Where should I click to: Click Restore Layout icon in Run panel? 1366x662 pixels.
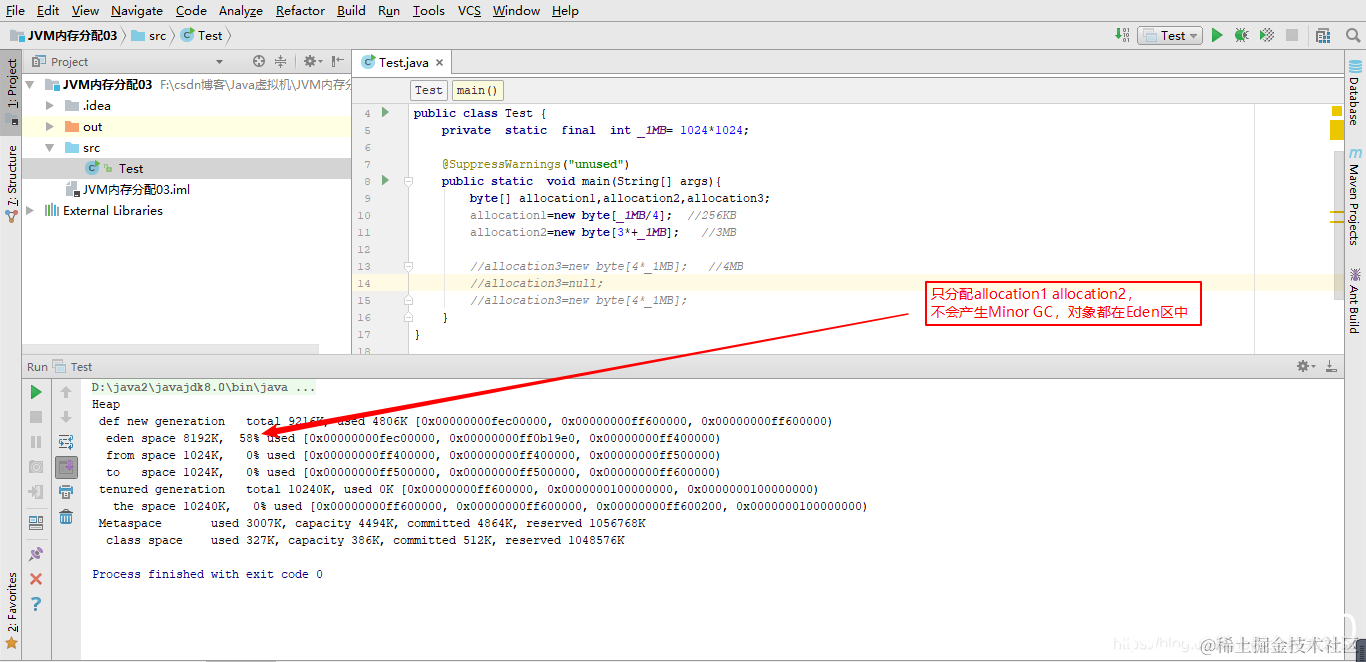click(x=36, y=522)
